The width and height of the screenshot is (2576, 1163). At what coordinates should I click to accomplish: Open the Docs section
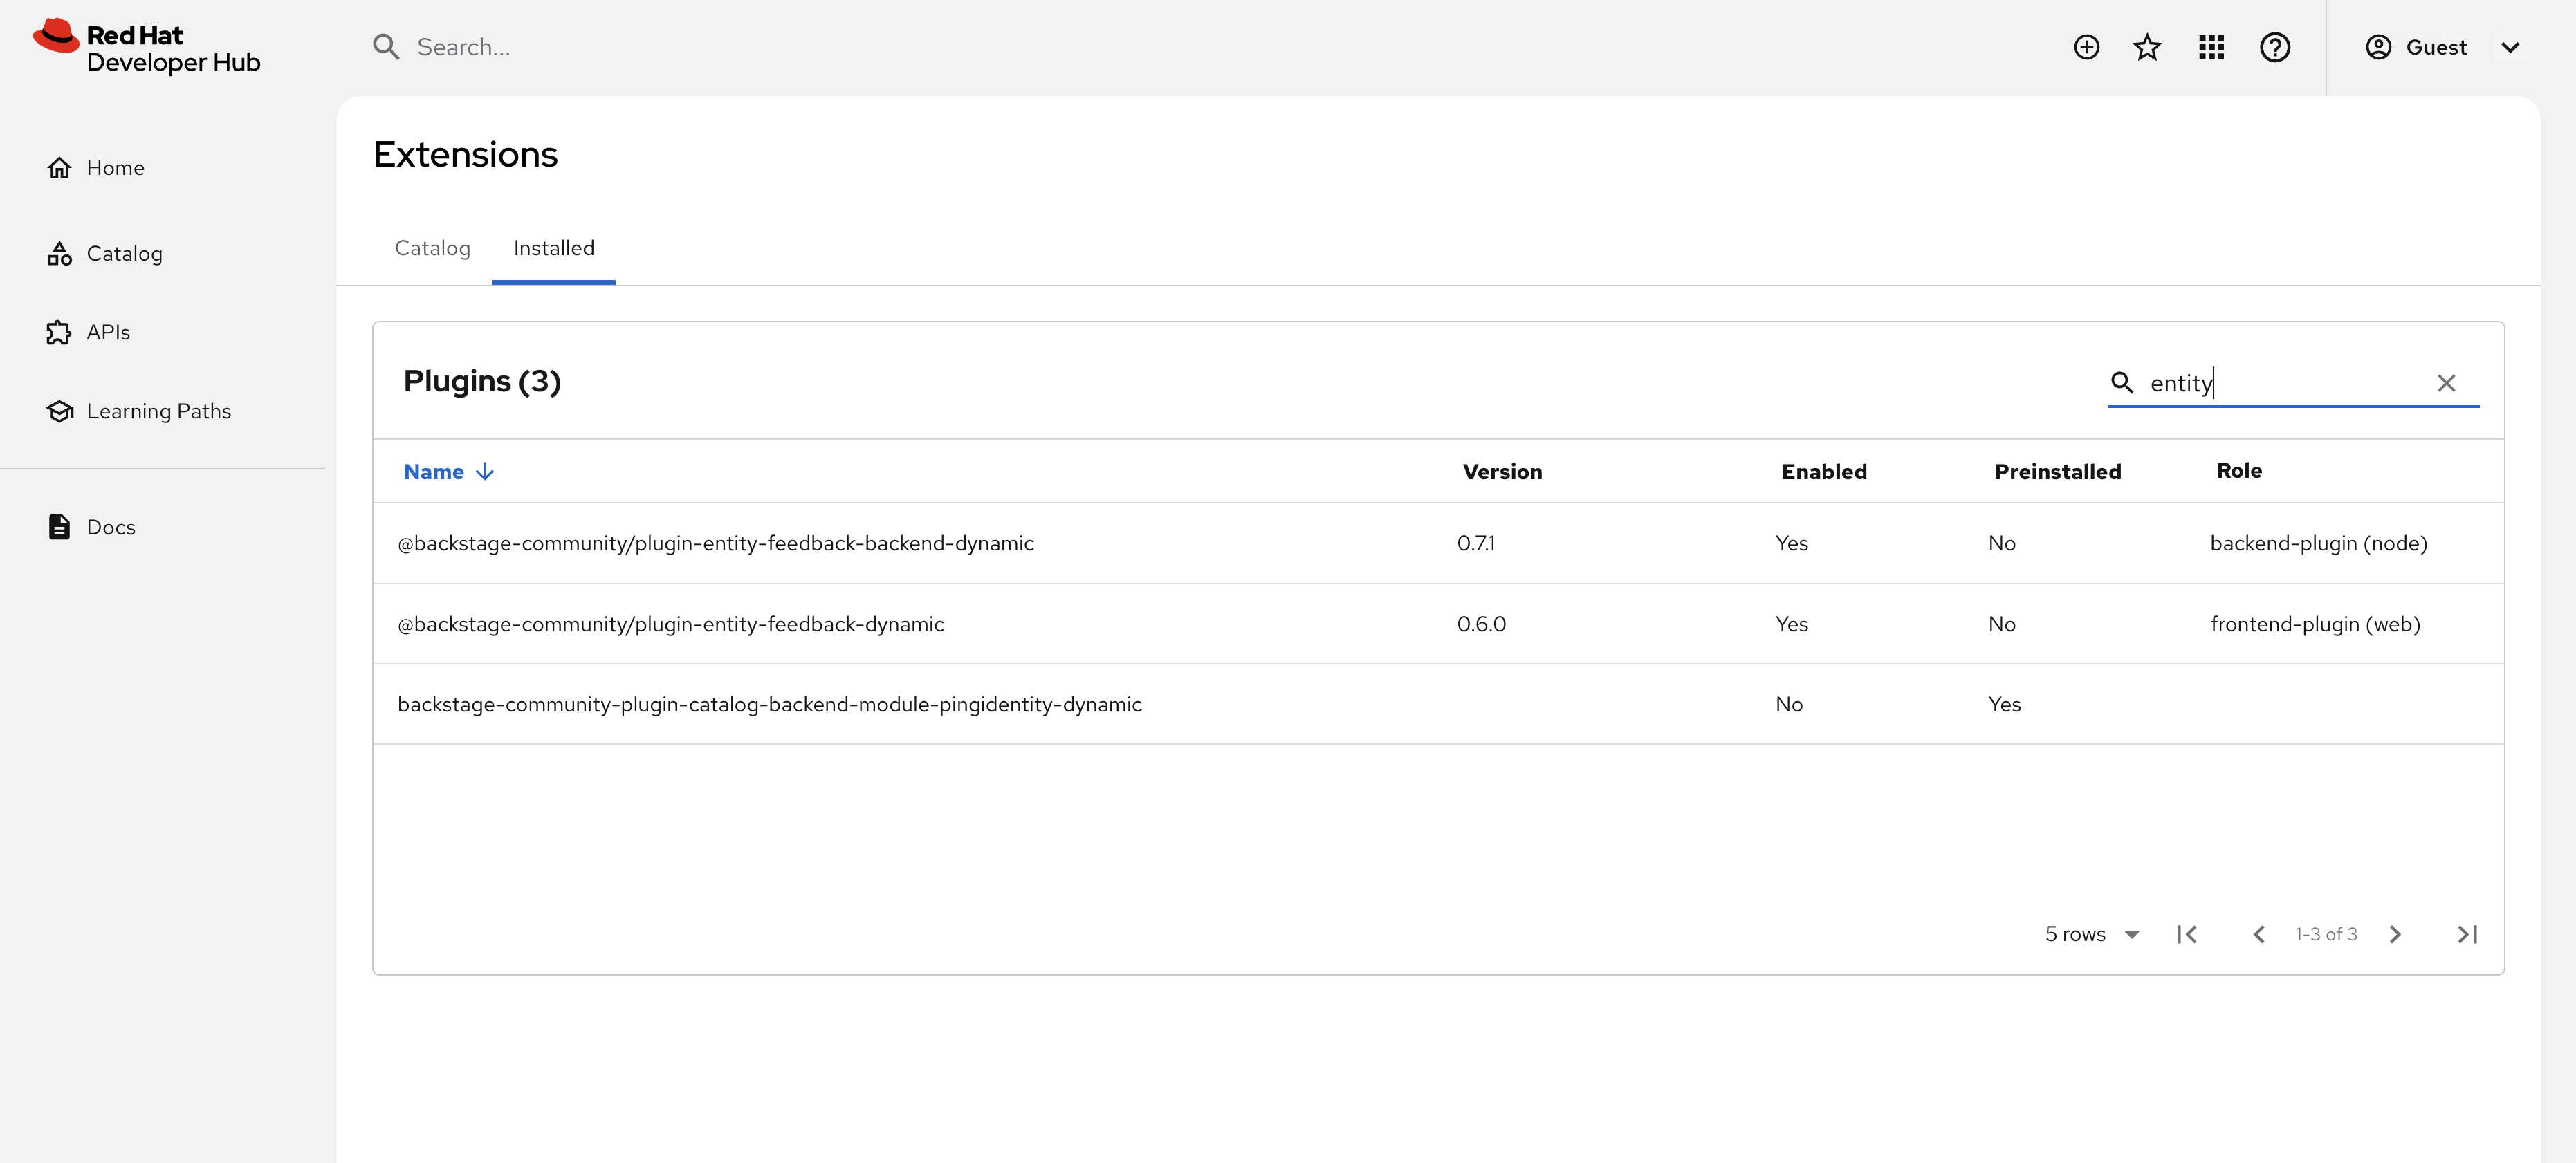pyautogui.click(x=110, y=526)
